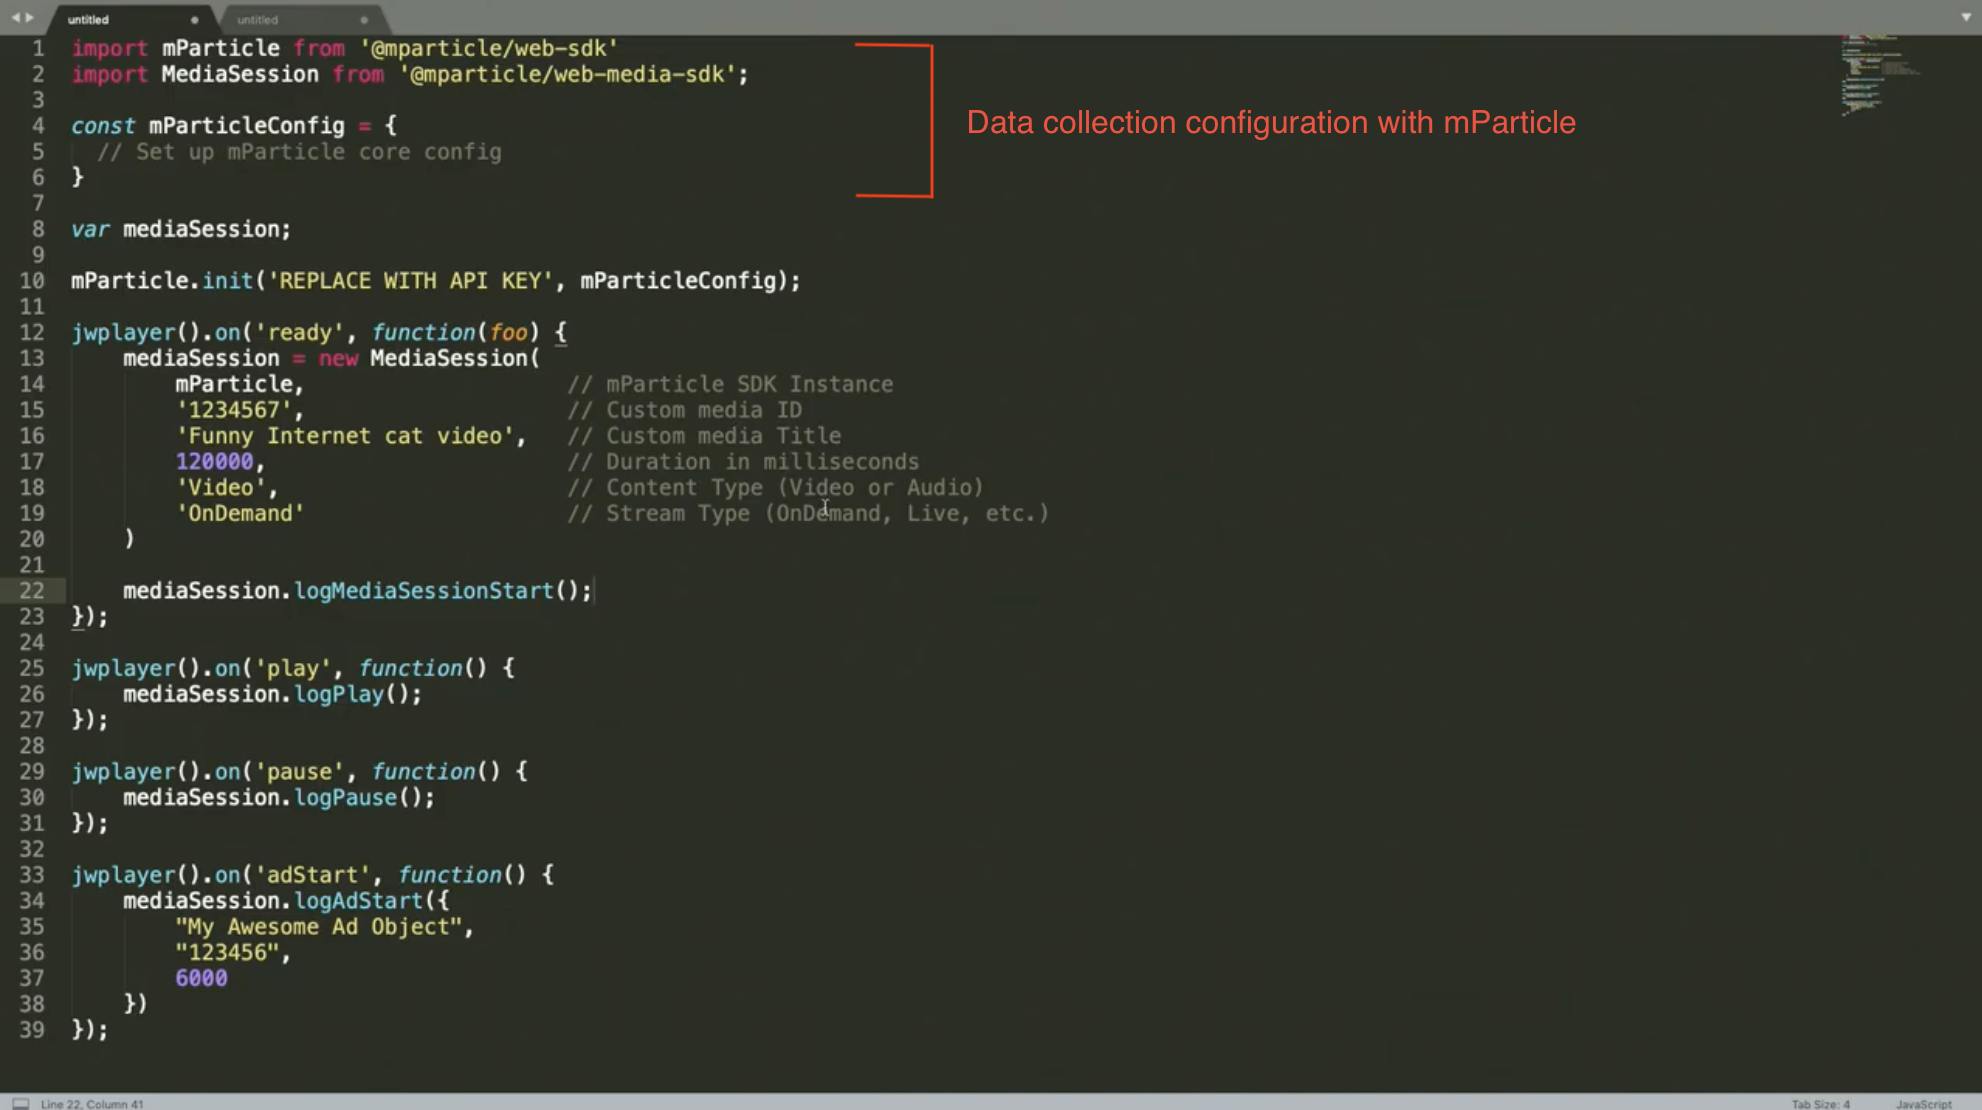Viewport: 1982px width, 1110px height.
Task: Click the '// Content Type (Video or Audio)' comment
Action: (775, 488)
